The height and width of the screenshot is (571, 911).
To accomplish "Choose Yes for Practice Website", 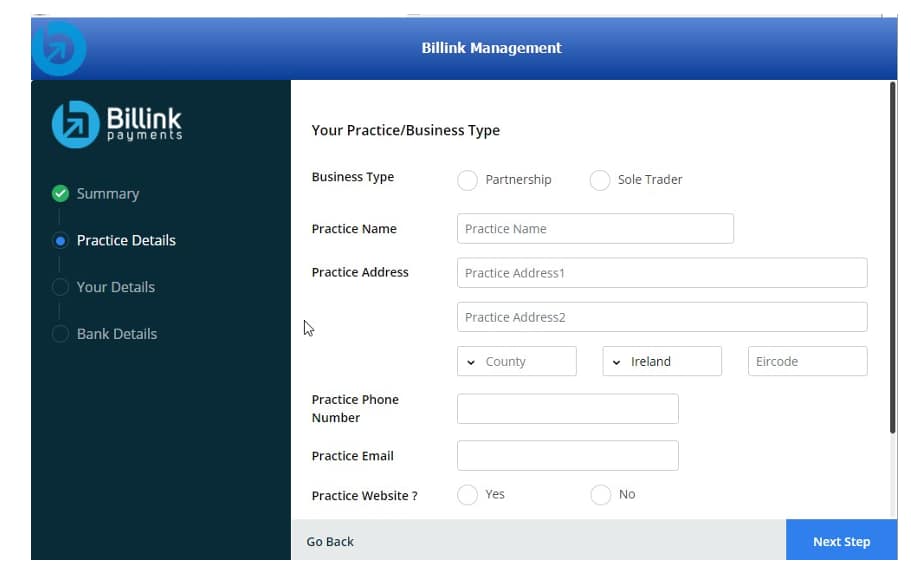I will pos(467,495).
